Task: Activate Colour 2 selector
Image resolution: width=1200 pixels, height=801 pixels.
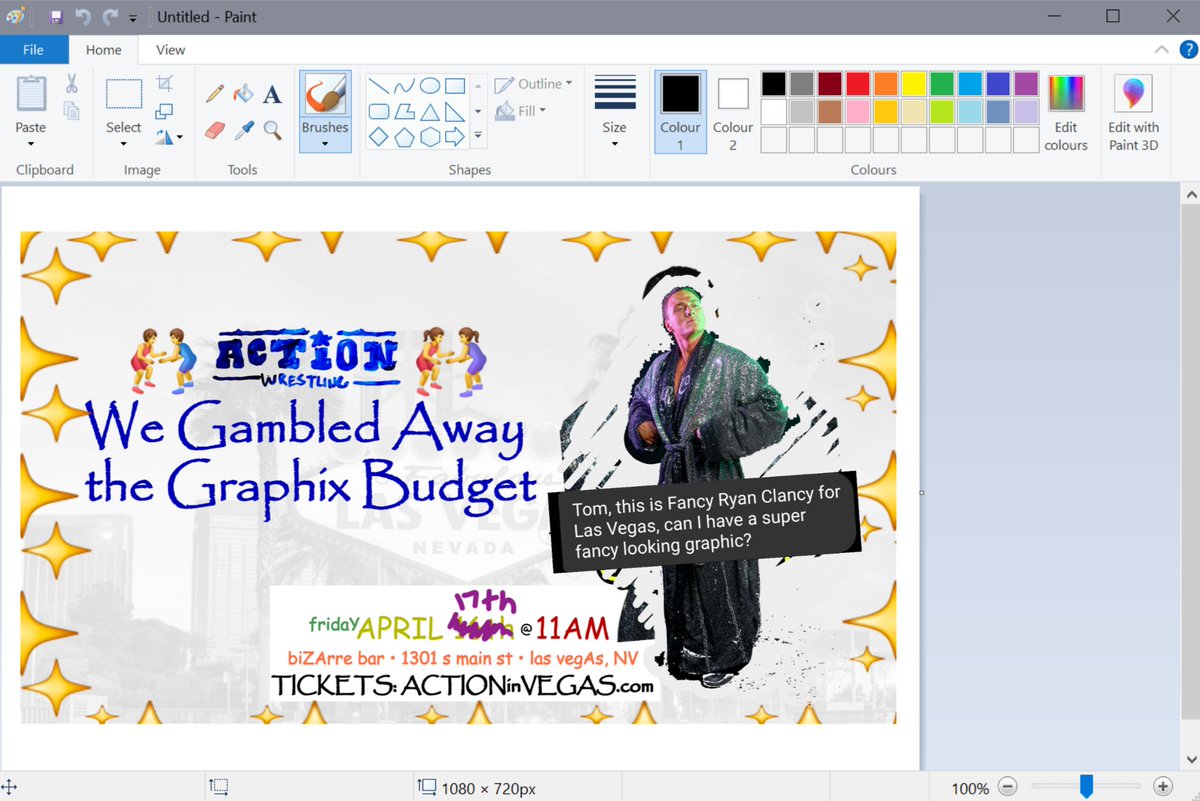Action: pos(733,112)
